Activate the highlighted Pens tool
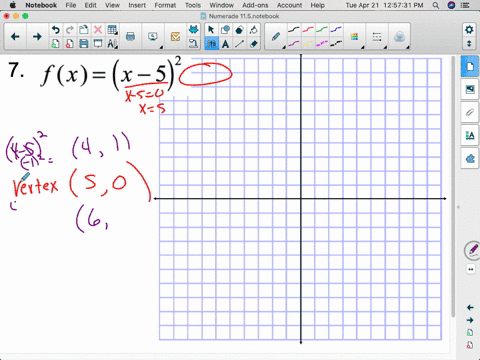Image resolution: width=480 pixels, height=360 pixels. 211,44
